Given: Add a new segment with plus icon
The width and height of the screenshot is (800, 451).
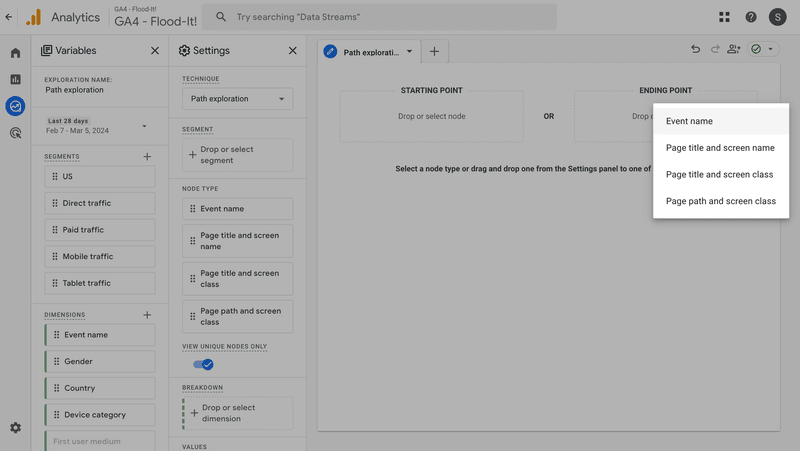Looking at the screenshot, I should (147, 157).
